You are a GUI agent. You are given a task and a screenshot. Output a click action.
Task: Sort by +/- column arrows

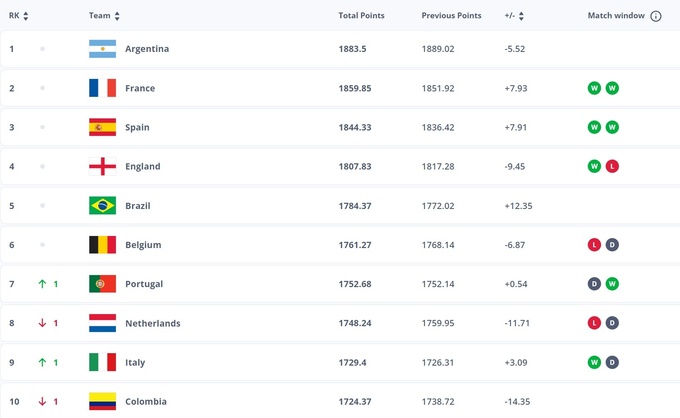coord(521,16)
